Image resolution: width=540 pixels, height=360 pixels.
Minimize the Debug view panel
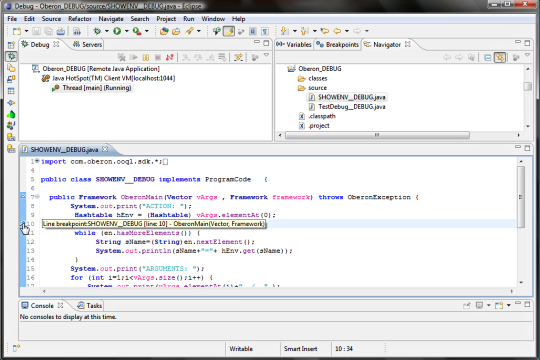tap(257, 42)
